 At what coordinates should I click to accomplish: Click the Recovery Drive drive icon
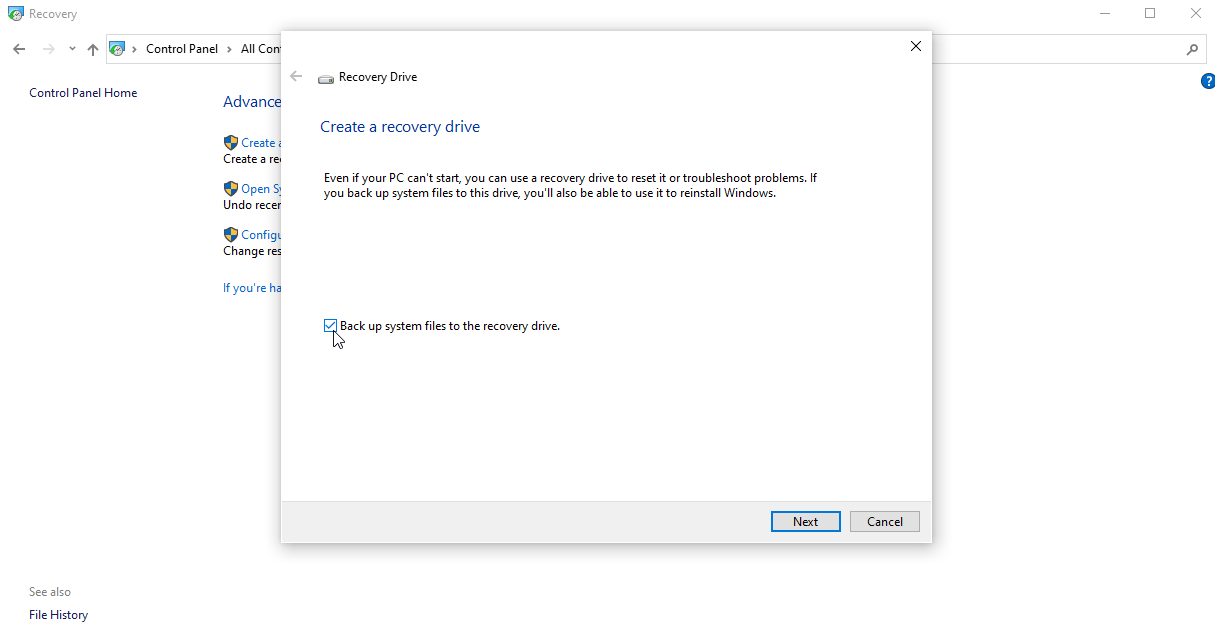326,78
